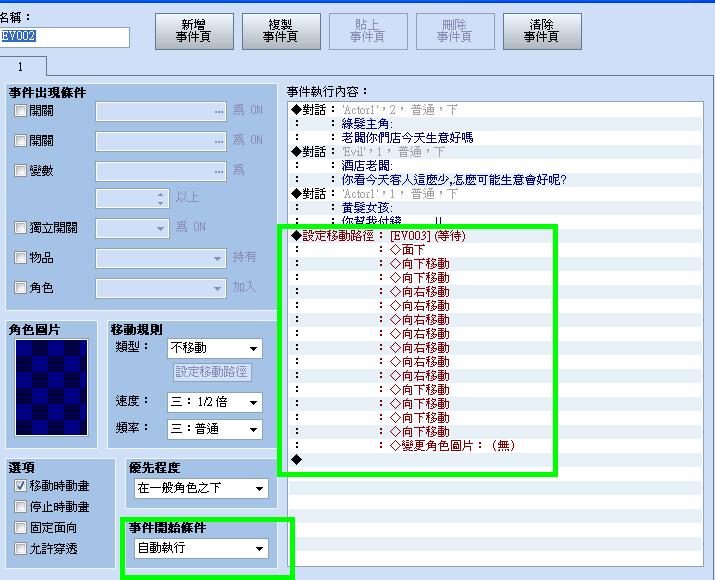Image resolution: width=715 pixels, height=580 pixels.
Task: Open the 類型 dropdown showing 不移動
Action: pos(215,348)
